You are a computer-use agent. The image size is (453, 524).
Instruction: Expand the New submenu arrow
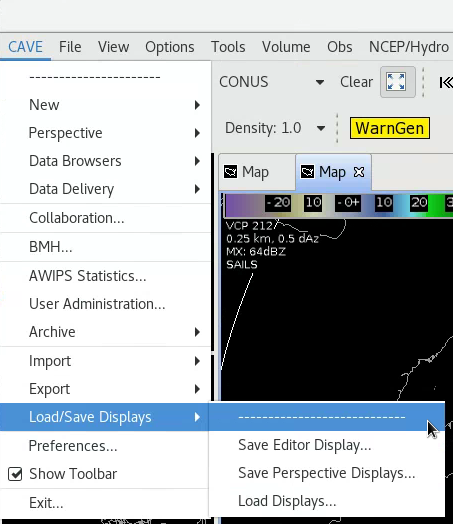[197, 105]
